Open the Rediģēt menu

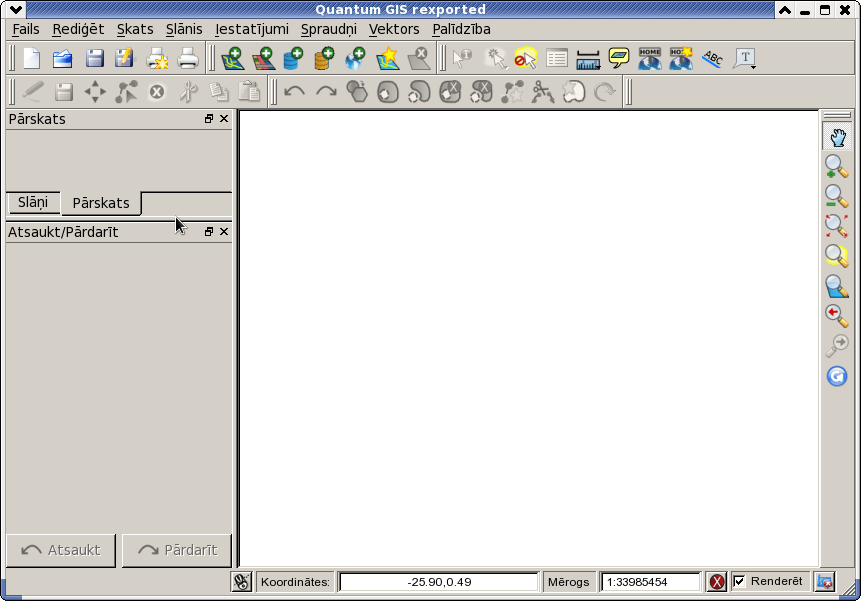[78, 29]
